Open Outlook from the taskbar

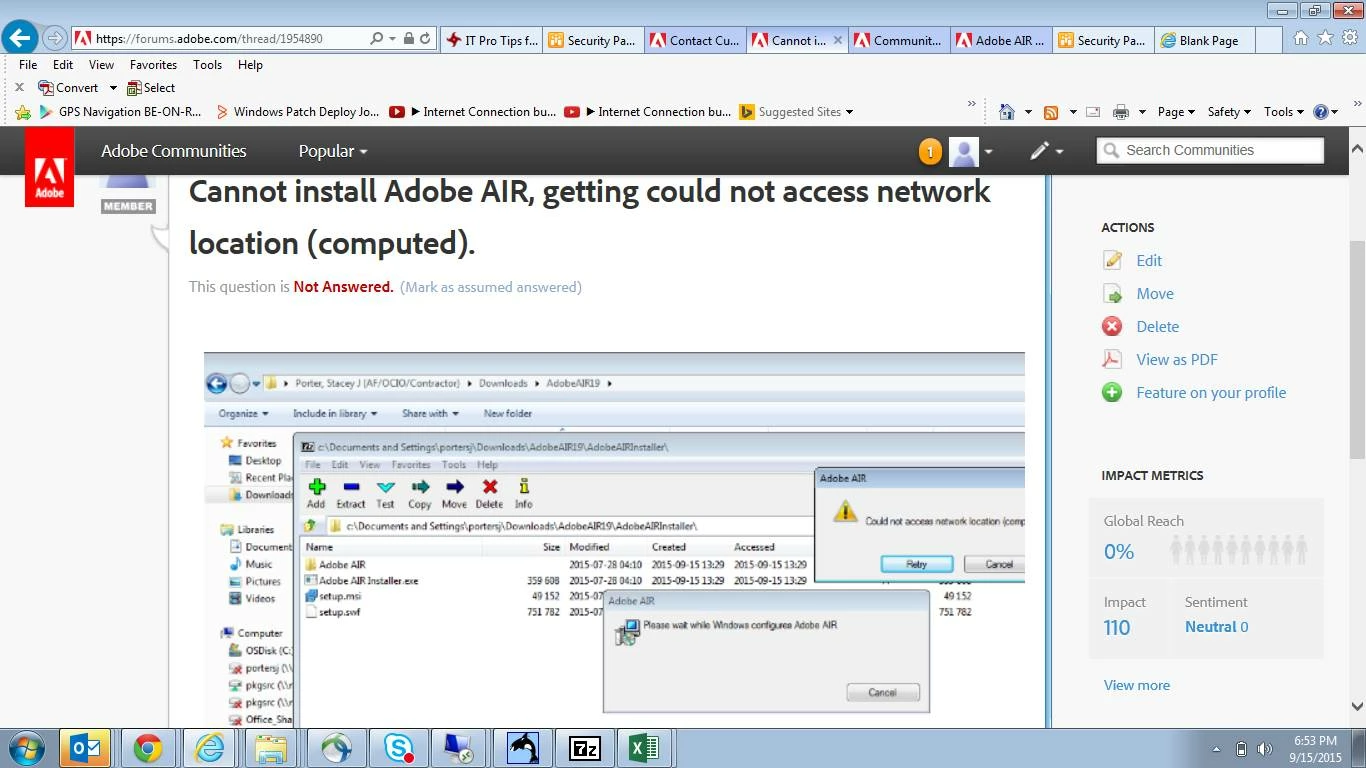tap(85, 748)
